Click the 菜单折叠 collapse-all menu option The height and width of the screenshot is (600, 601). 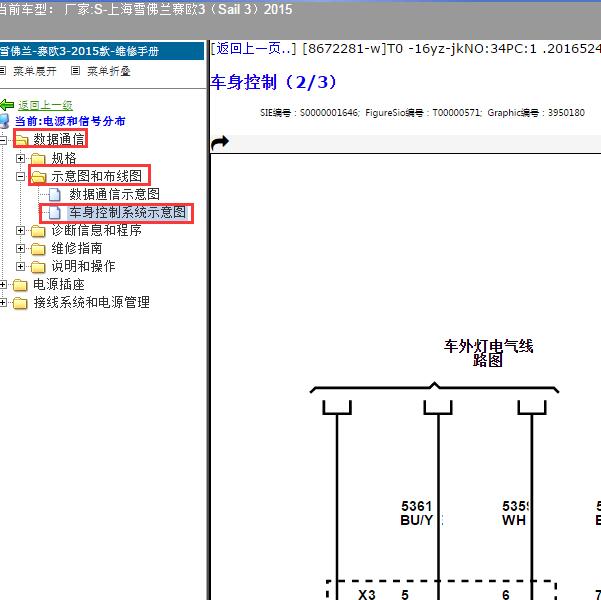(x=108, y=71)
